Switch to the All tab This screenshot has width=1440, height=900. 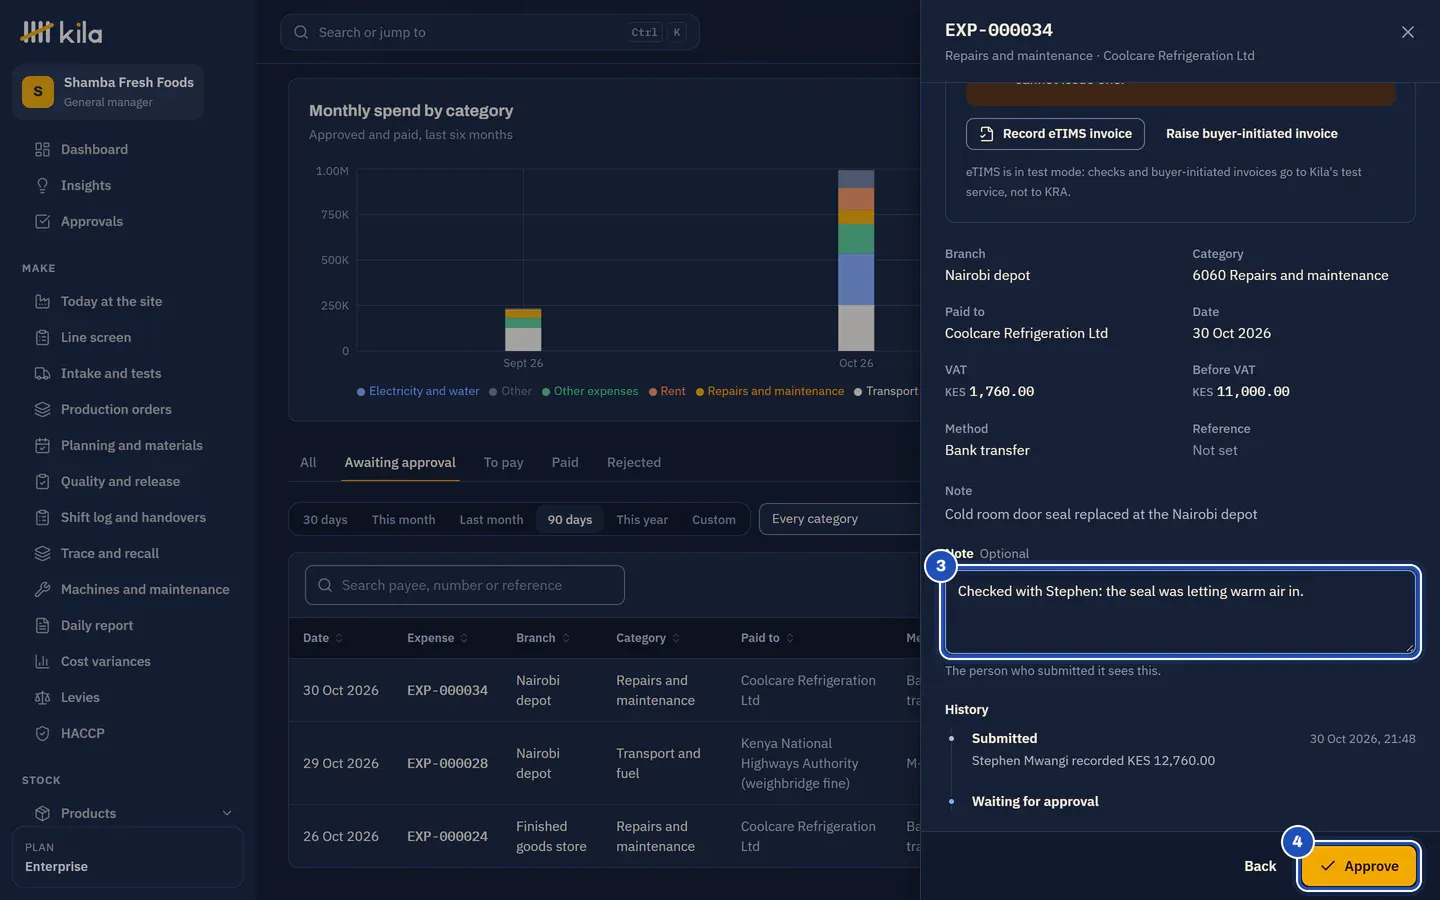[x=308, y=462]
